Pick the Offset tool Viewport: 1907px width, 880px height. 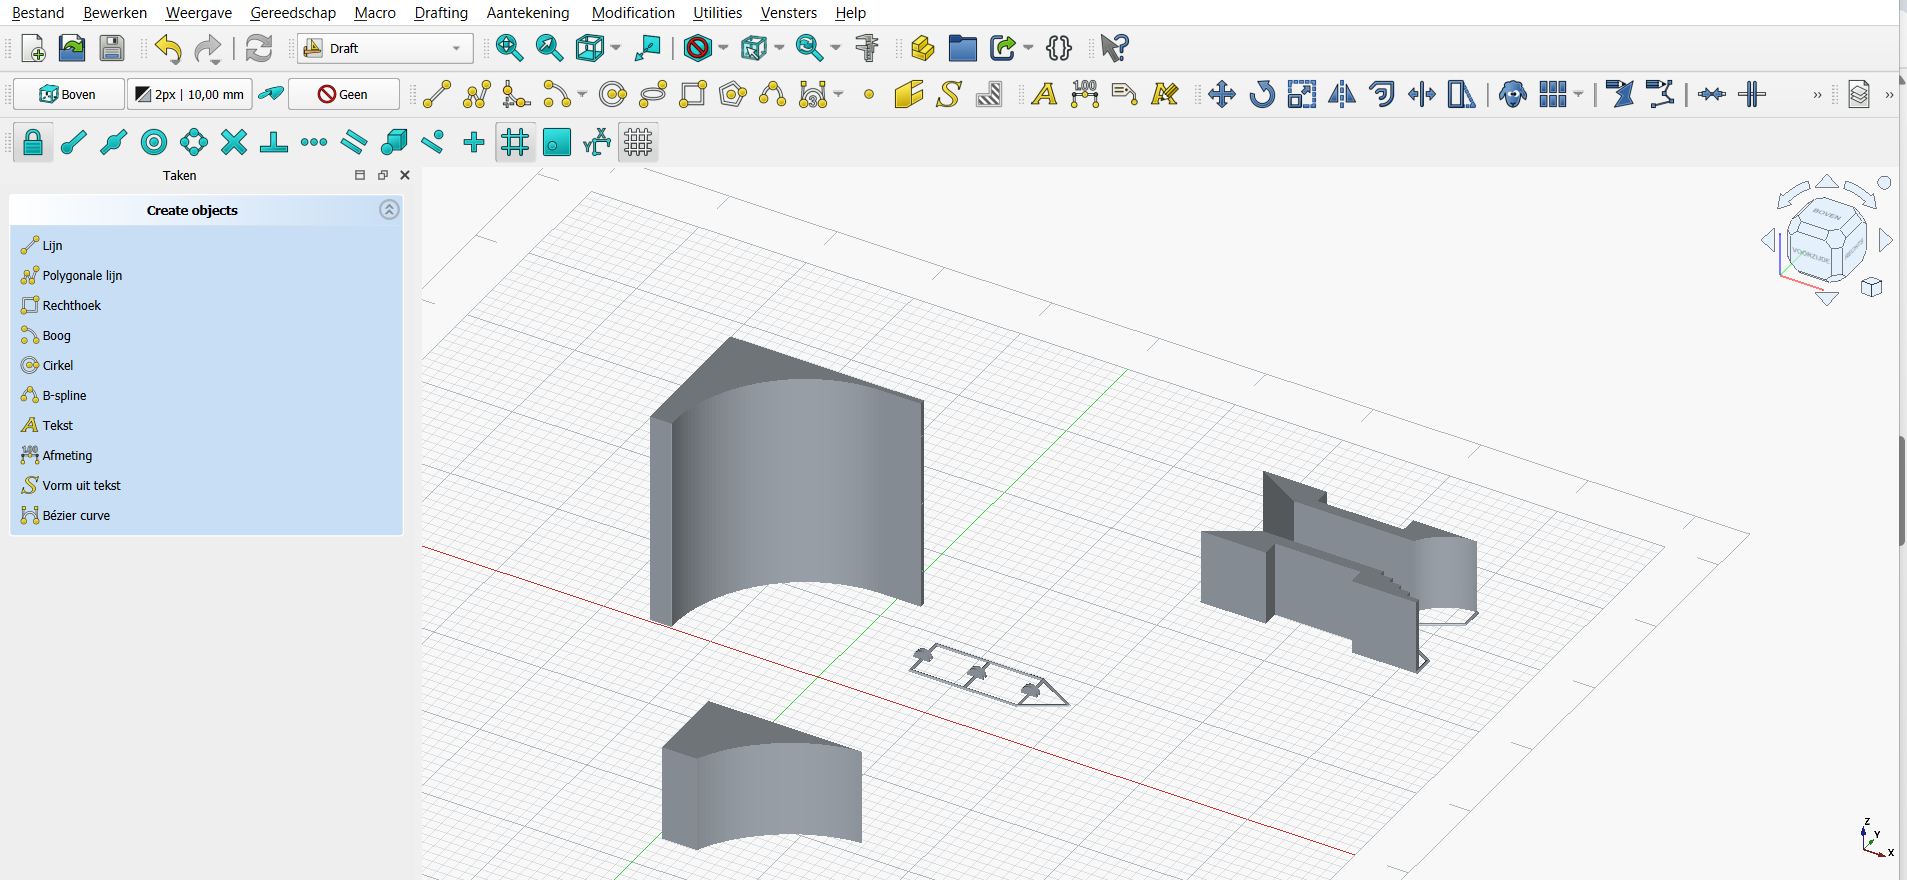pyautogui.click(x=1382, y=94)
